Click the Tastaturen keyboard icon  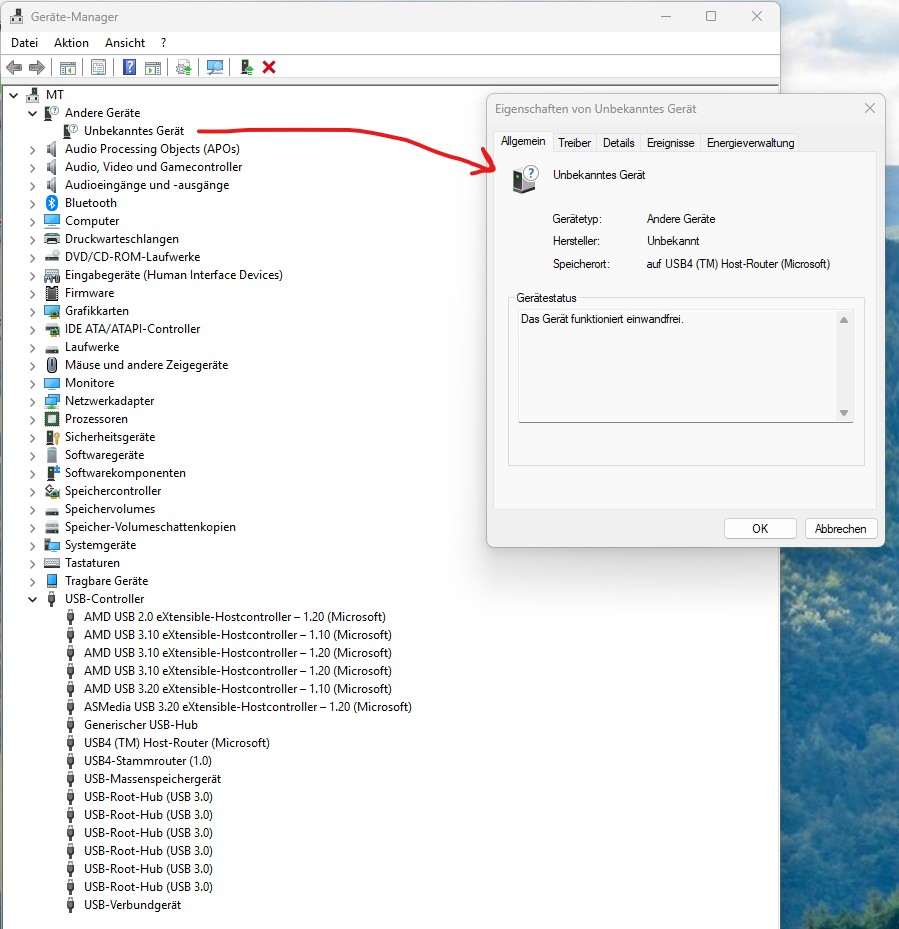[52, 563]
